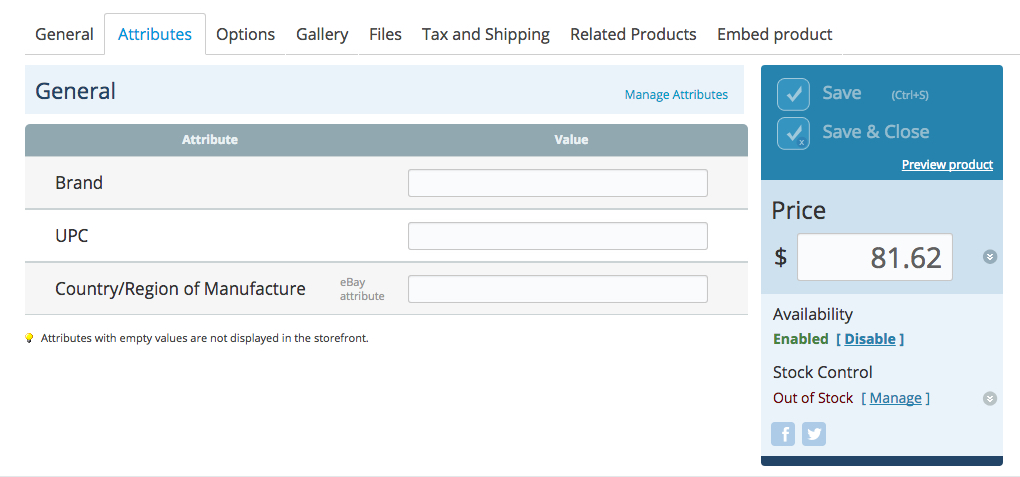This screenshot has width=1020, height=477.
Task: Select the Embed product tab
Action: pos(774,34)
